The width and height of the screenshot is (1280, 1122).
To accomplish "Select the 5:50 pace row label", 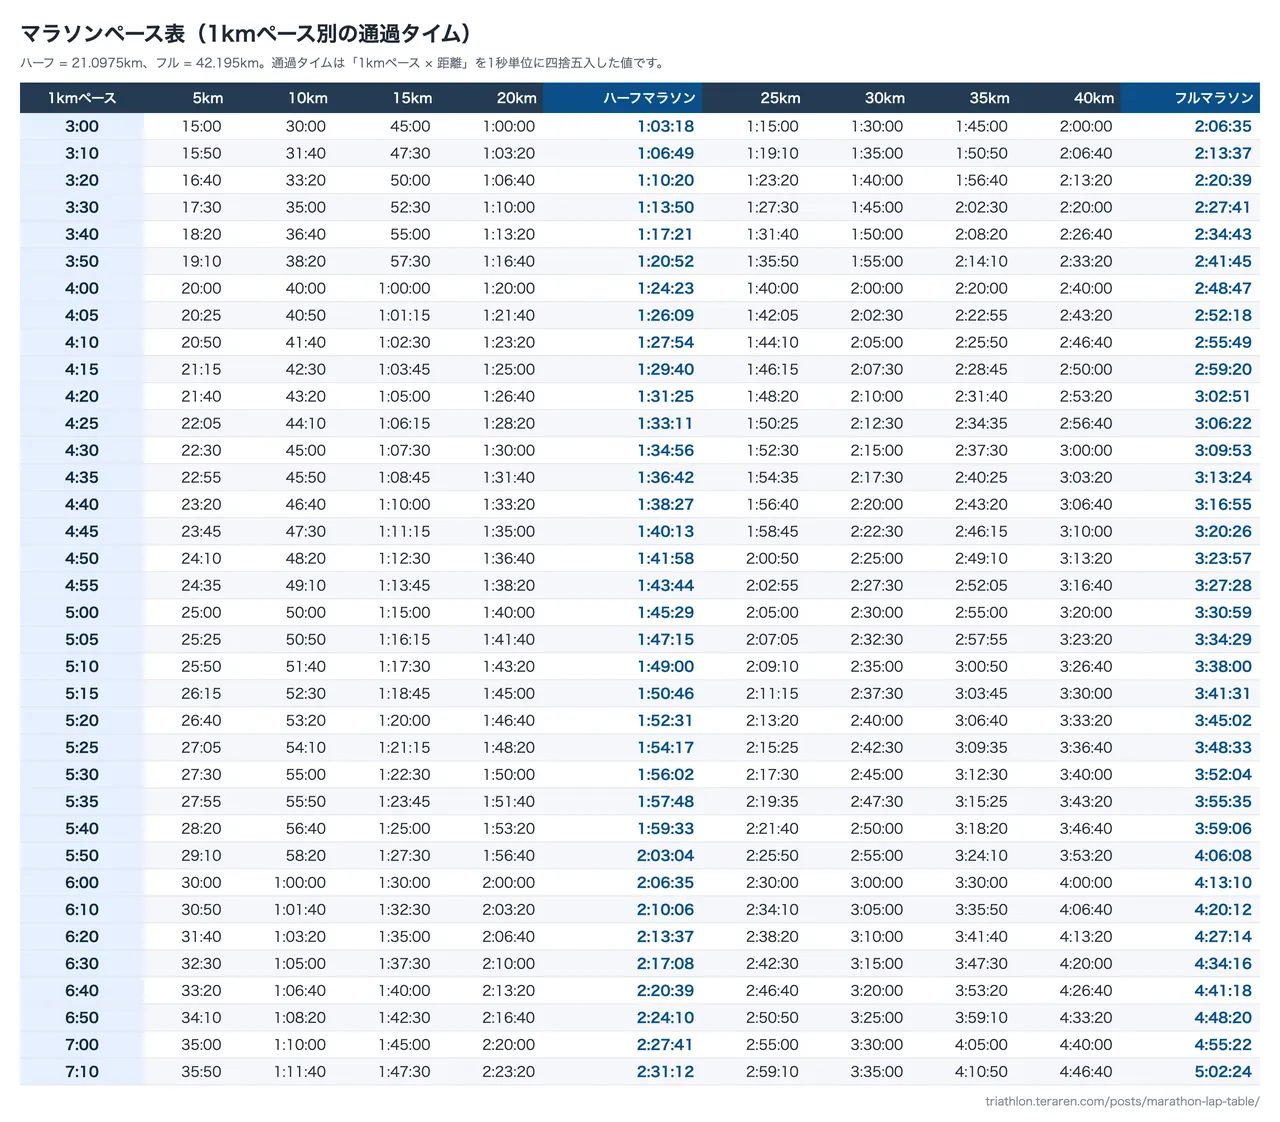I will [x=82, y=855].
